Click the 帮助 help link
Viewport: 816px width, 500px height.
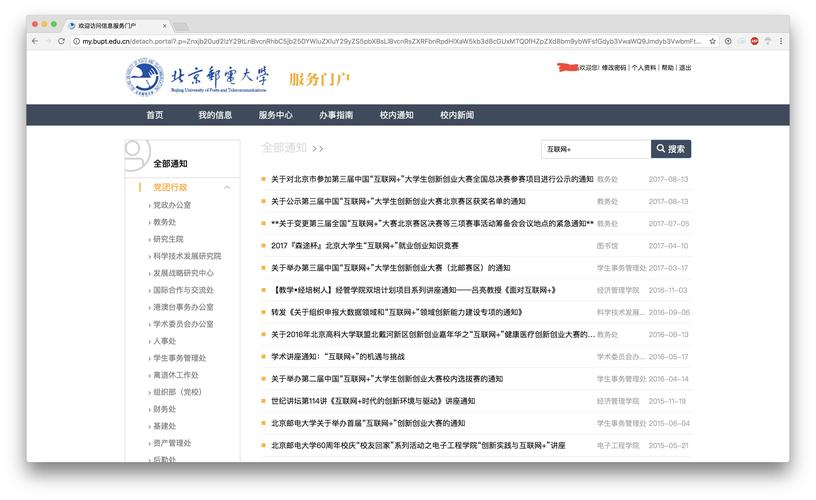[668, 68]
